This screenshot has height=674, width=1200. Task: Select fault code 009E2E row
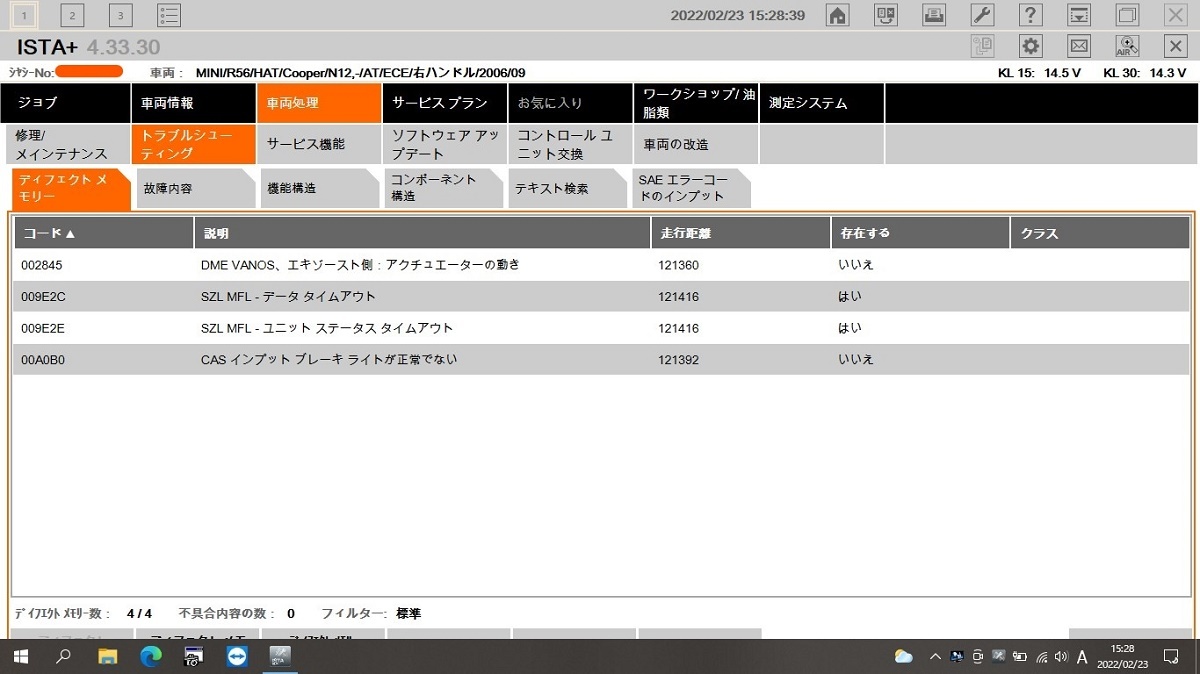click(602, 328)
